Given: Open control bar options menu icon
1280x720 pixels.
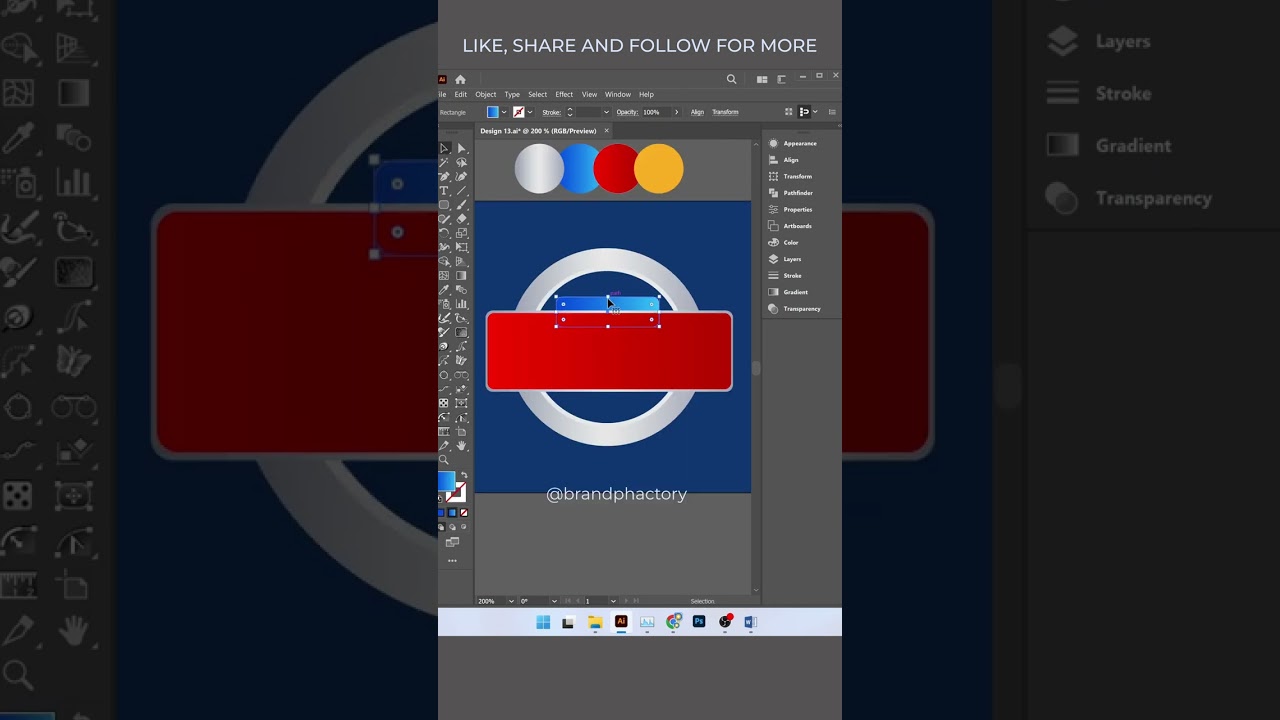Looking at the screenshot, I should [832, 112].
